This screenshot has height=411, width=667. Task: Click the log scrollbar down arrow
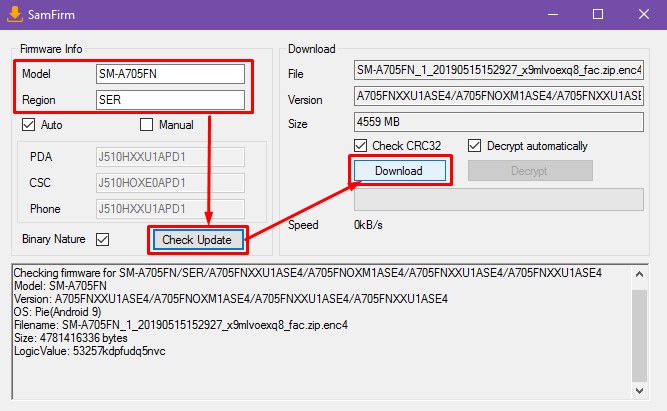click(639, 390)
